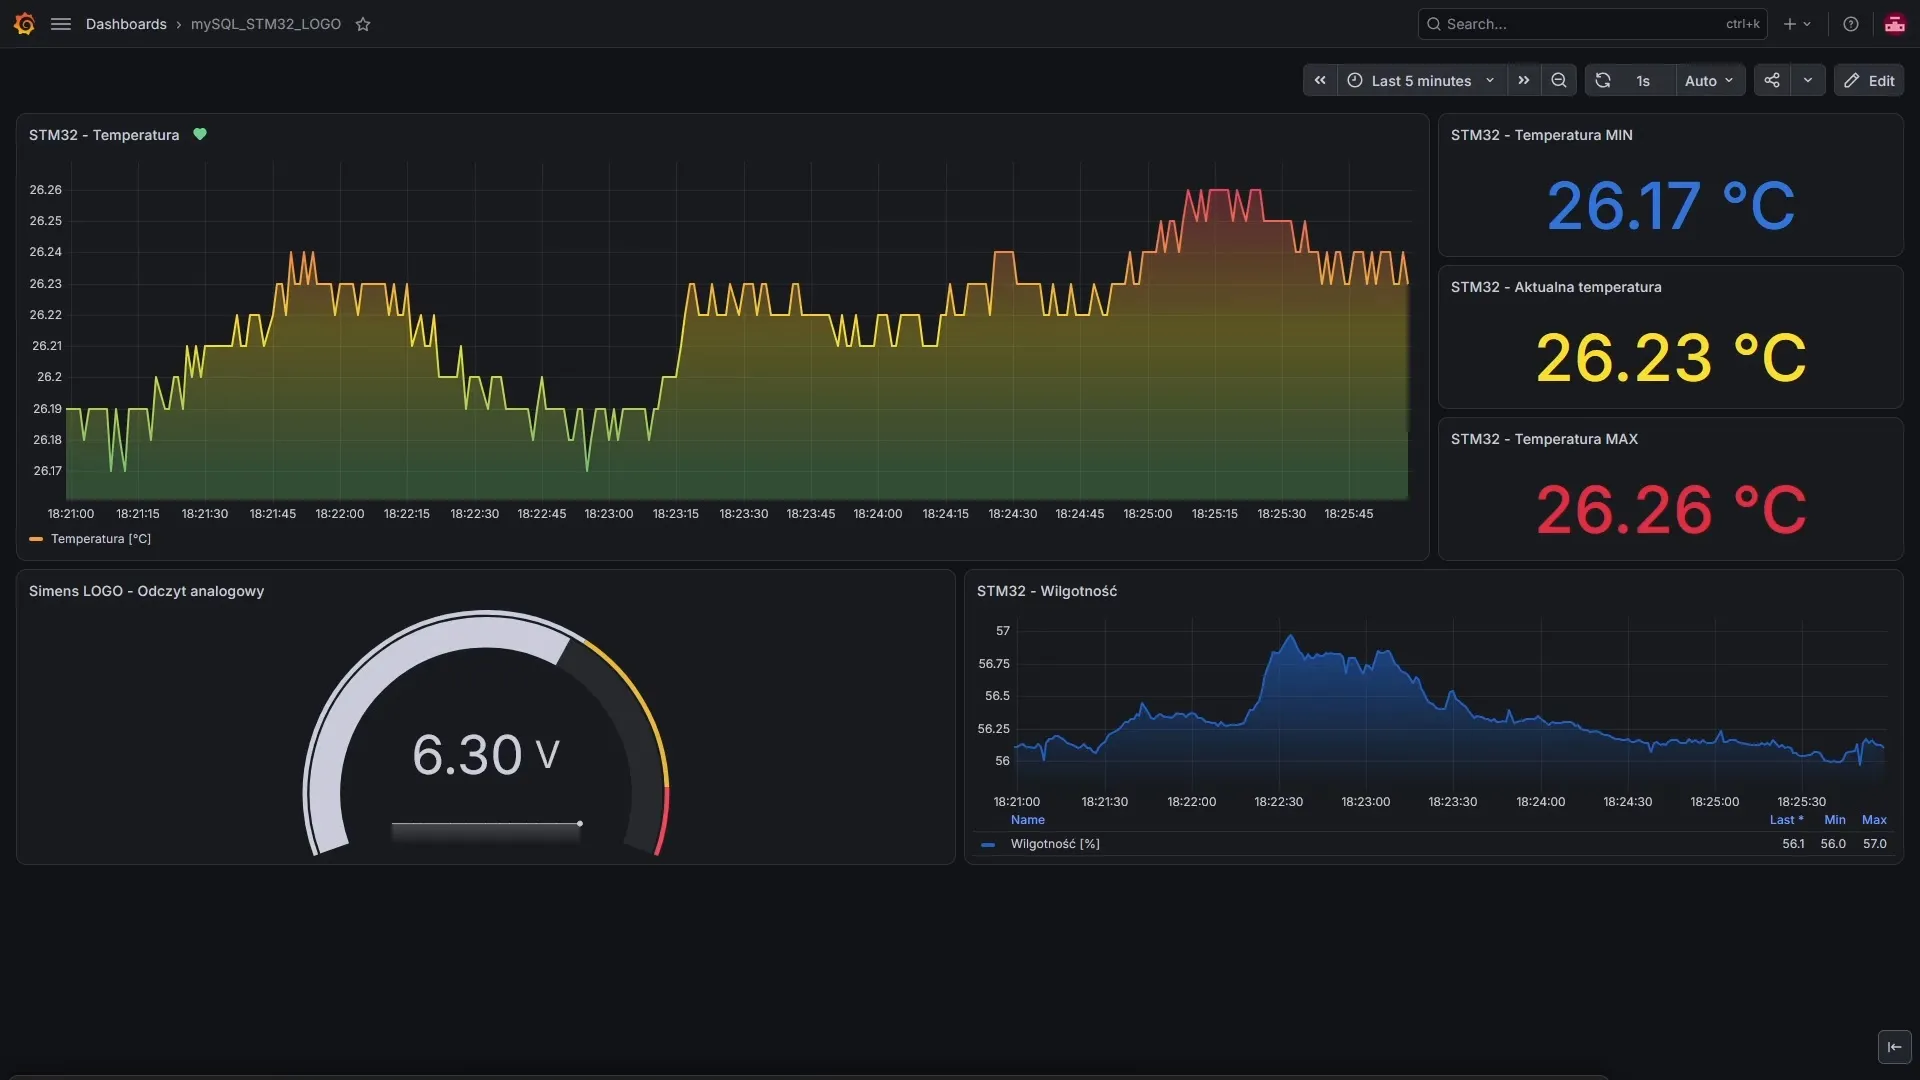Share the dashboard

coord(1772,81)
